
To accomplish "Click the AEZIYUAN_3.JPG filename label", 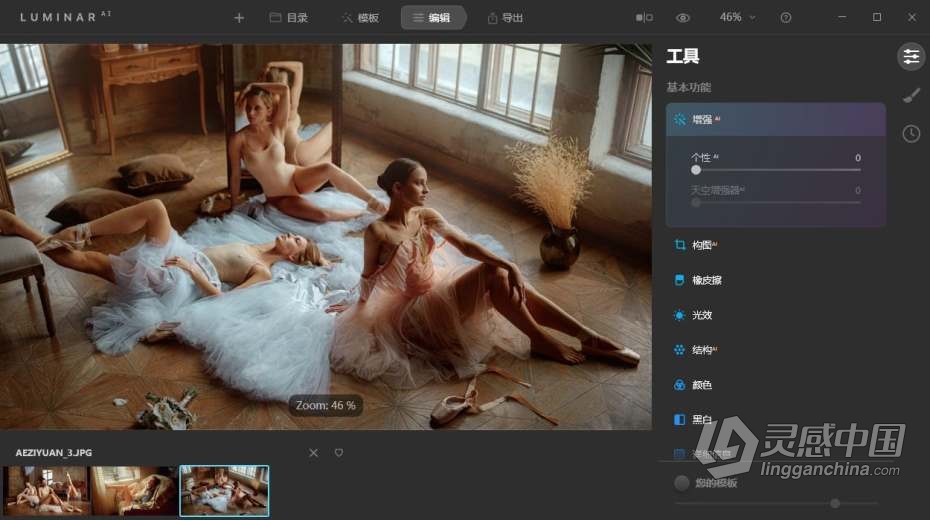I will 54,452.
